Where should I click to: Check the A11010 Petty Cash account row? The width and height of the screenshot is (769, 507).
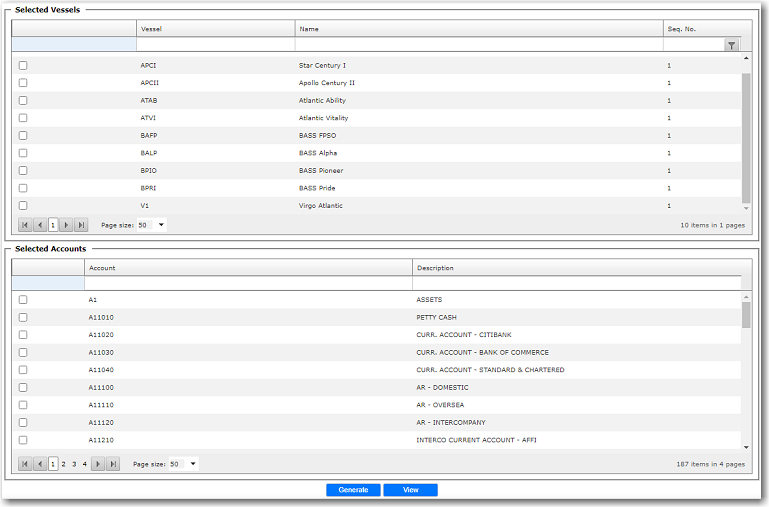pyautogui.click(x=23, y=317)
